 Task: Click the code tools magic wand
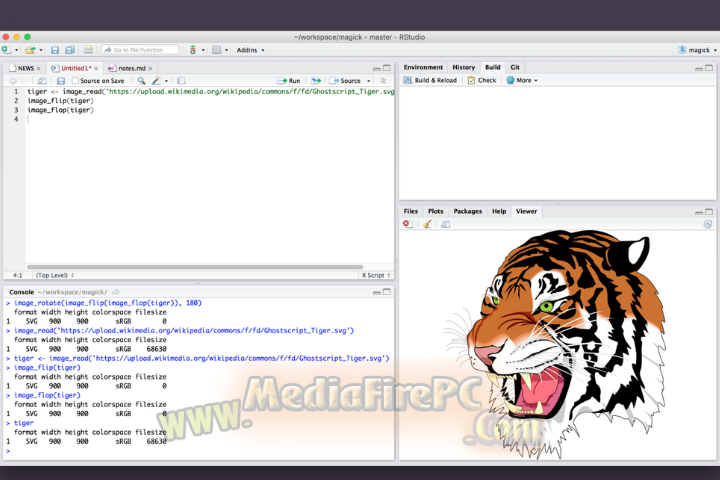pyautogui.click(x=156, y=81)
